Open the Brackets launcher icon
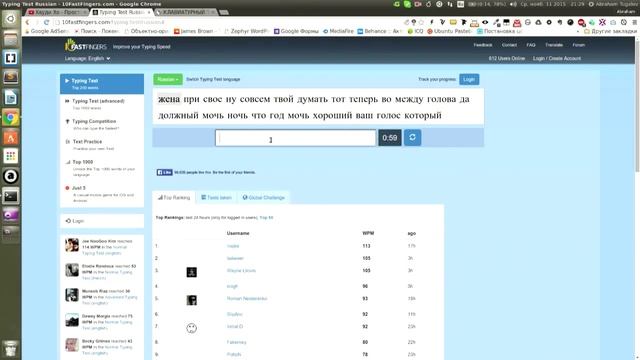Image resolution: width=640 pixels, height=360 pixels. click(11, 58)
